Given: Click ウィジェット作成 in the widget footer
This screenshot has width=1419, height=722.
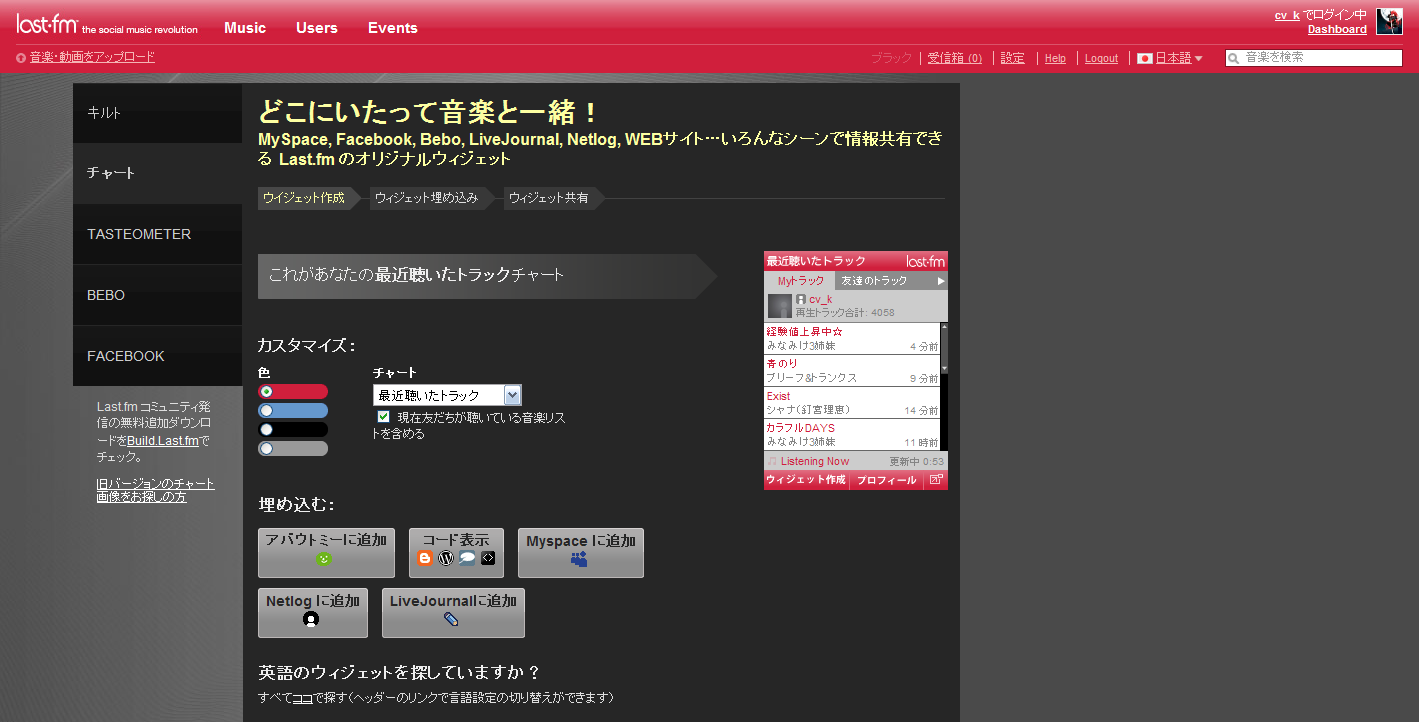Looking at the screenshot, I should point(806,480).
